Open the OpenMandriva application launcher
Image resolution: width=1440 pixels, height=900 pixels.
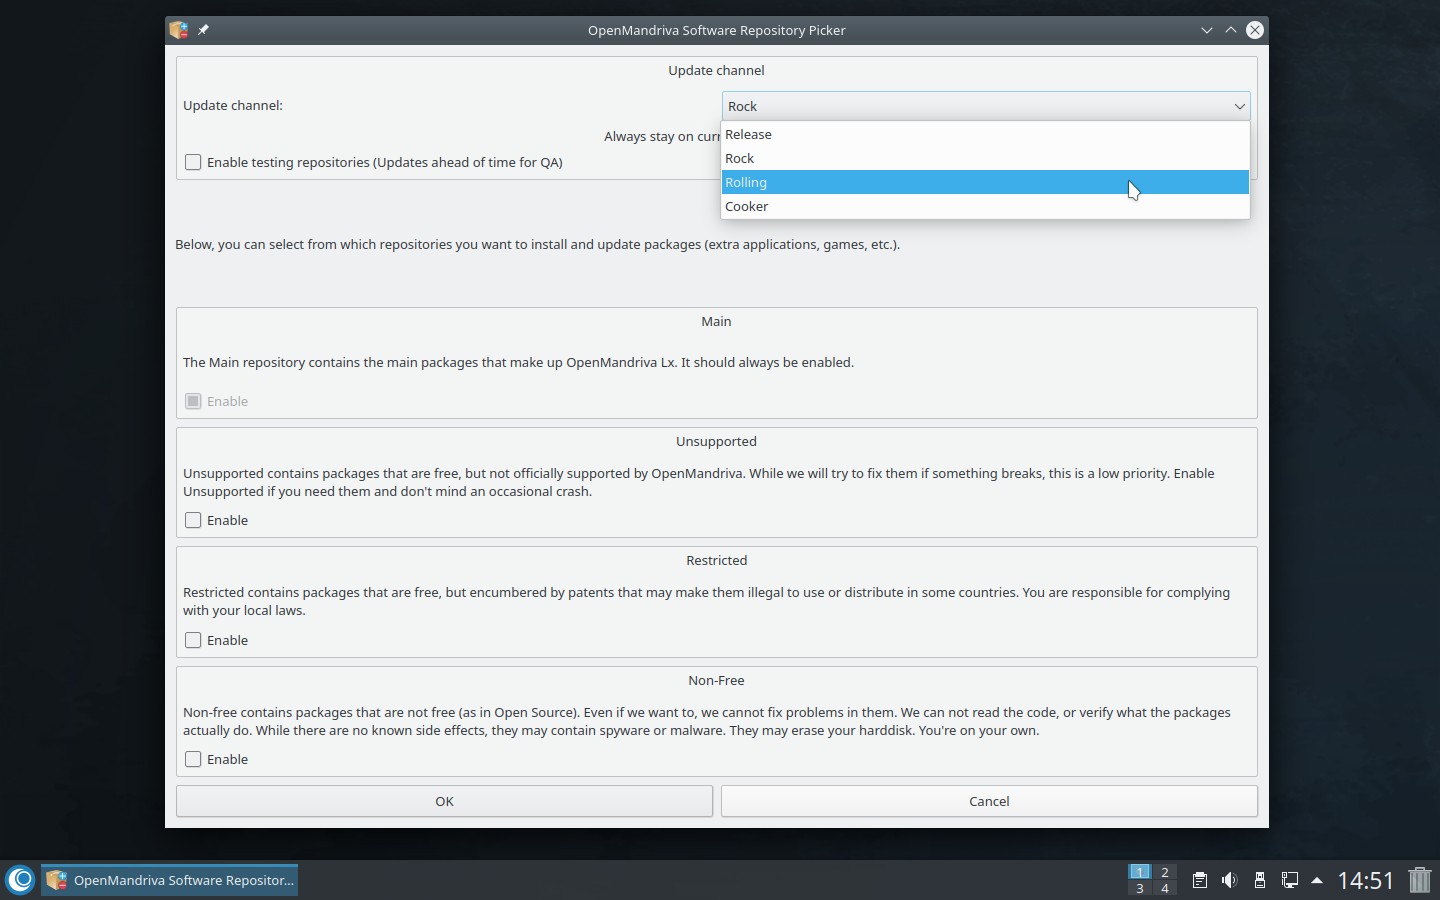click(x=20, y=880)
